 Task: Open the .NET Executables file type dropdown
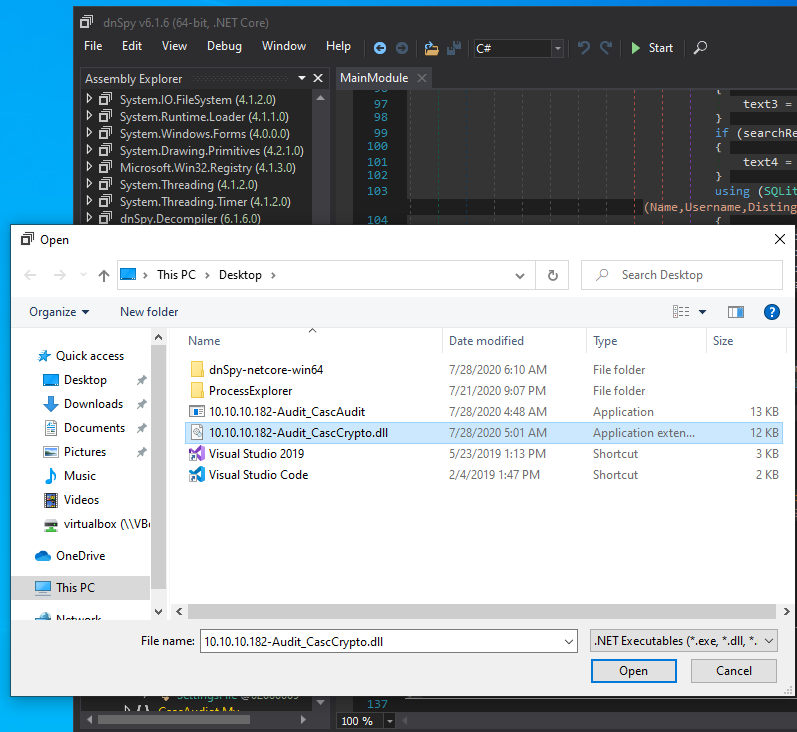pos(684,641)
